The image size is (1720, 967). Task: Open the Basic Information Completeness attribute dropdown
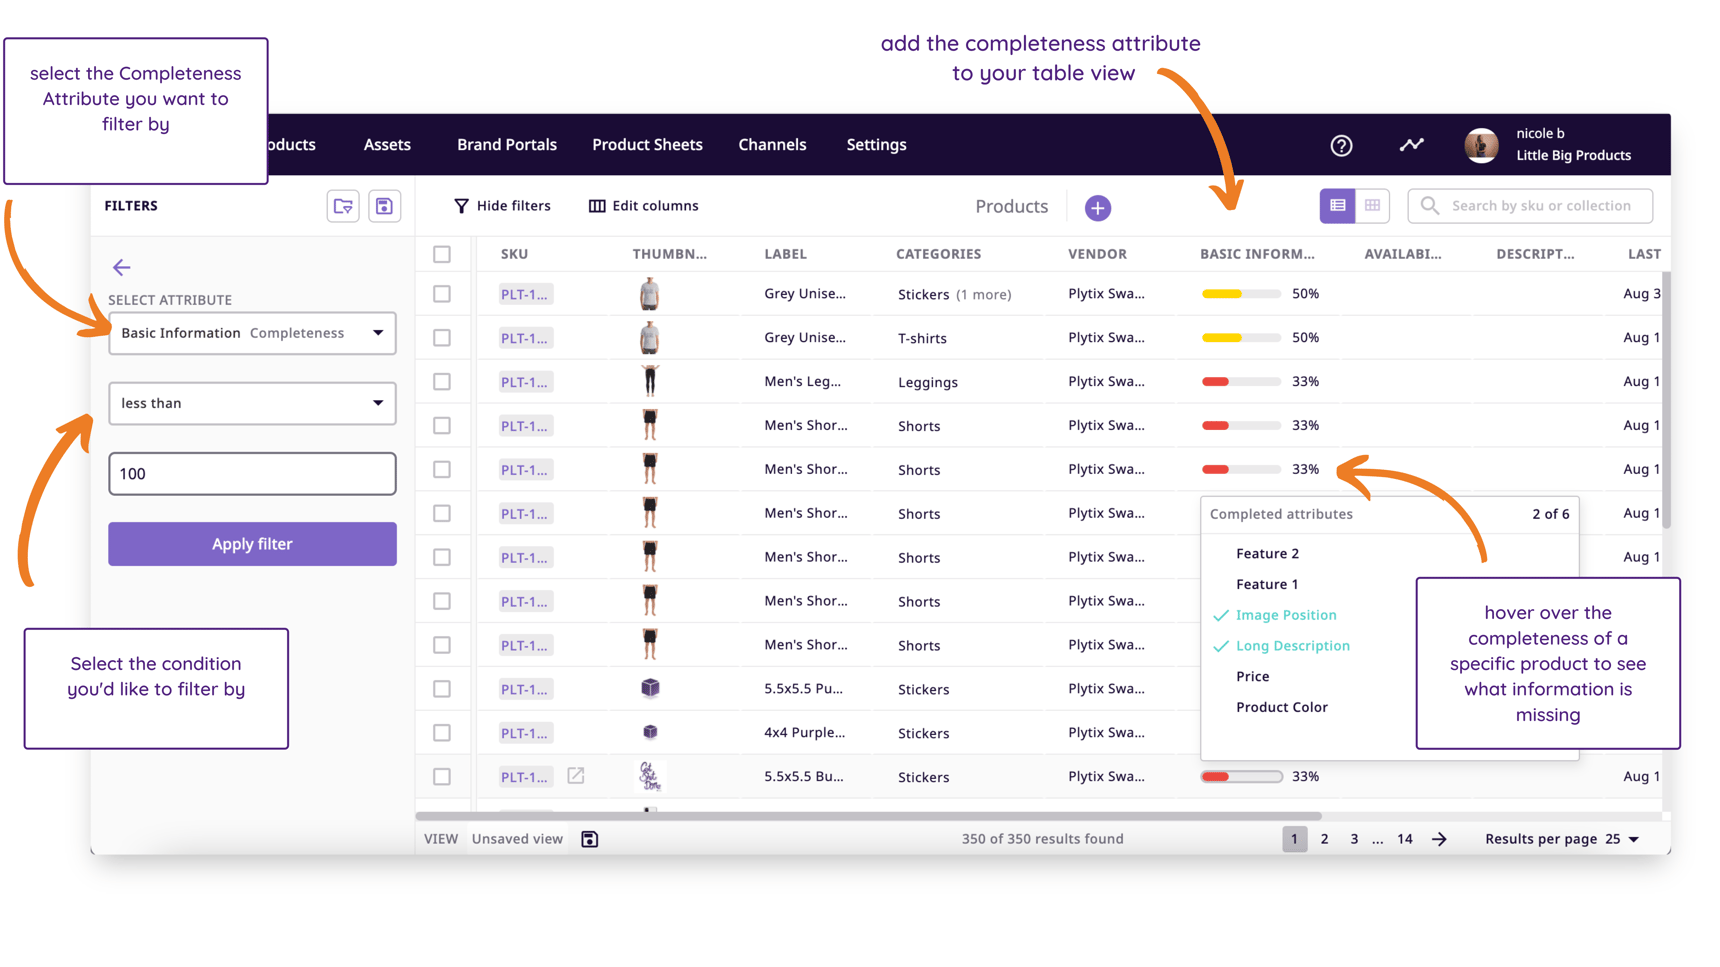coord(252,333)
